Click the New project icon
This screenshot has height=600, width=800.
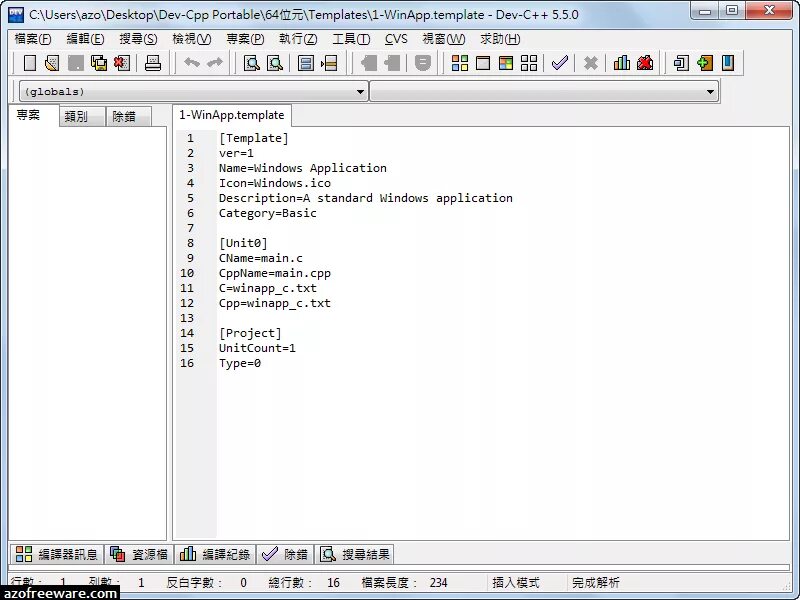(681, 63)
